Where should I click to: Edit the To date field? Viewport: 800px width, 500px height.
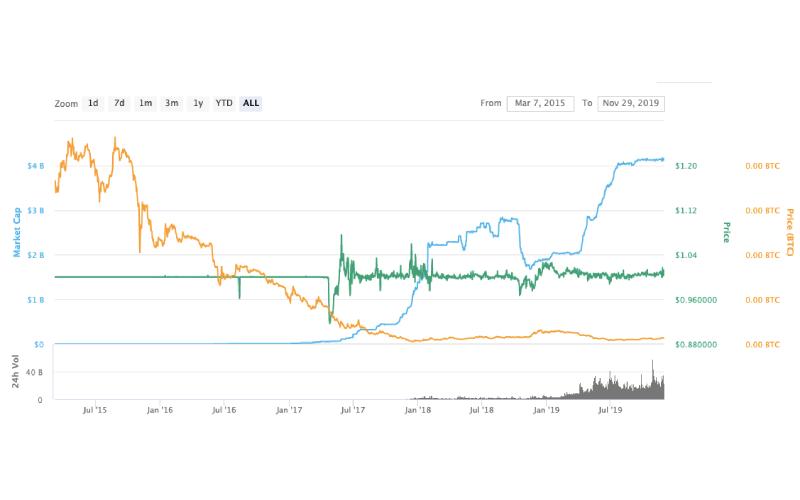point(631,103)
